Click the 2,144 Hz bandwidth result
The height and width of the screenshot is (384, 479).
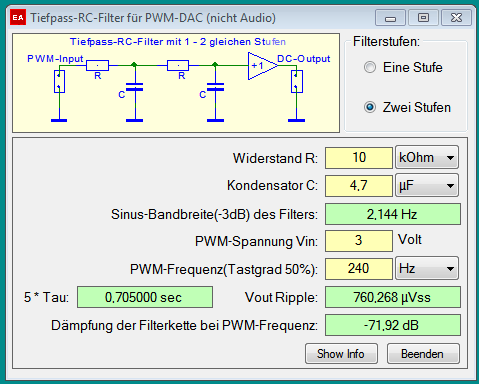pos(393,214)
